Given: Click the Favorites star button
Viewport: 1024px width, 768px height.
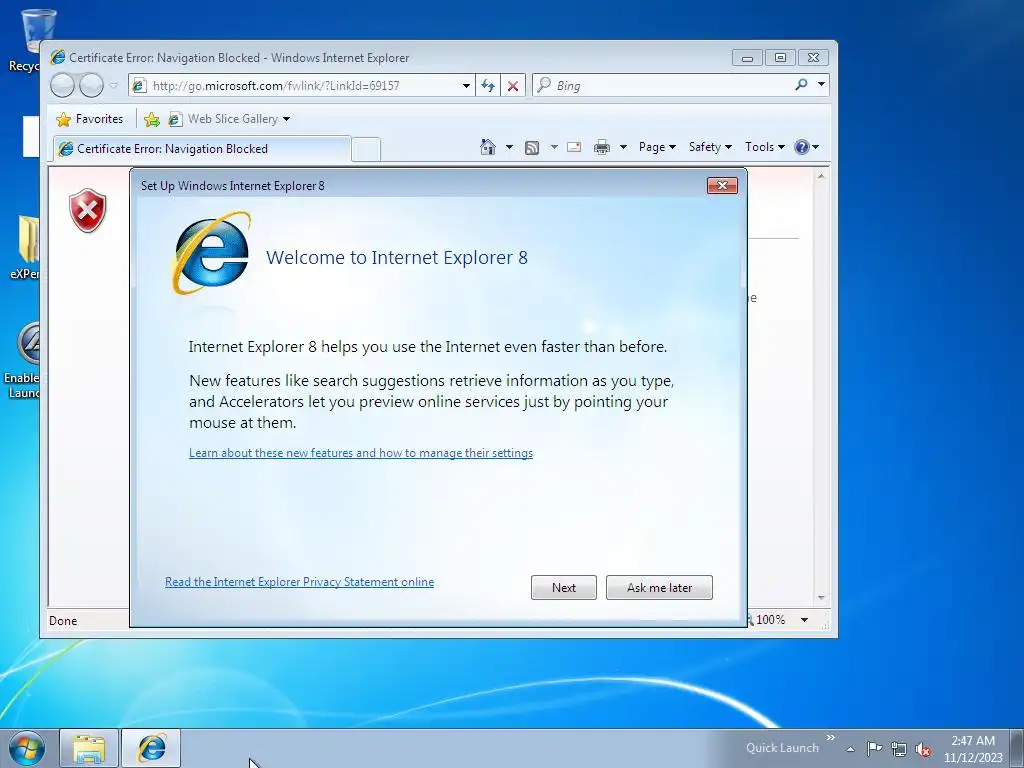Looking at the screenshot, I should pyautogui.click(x=90, y=119).
